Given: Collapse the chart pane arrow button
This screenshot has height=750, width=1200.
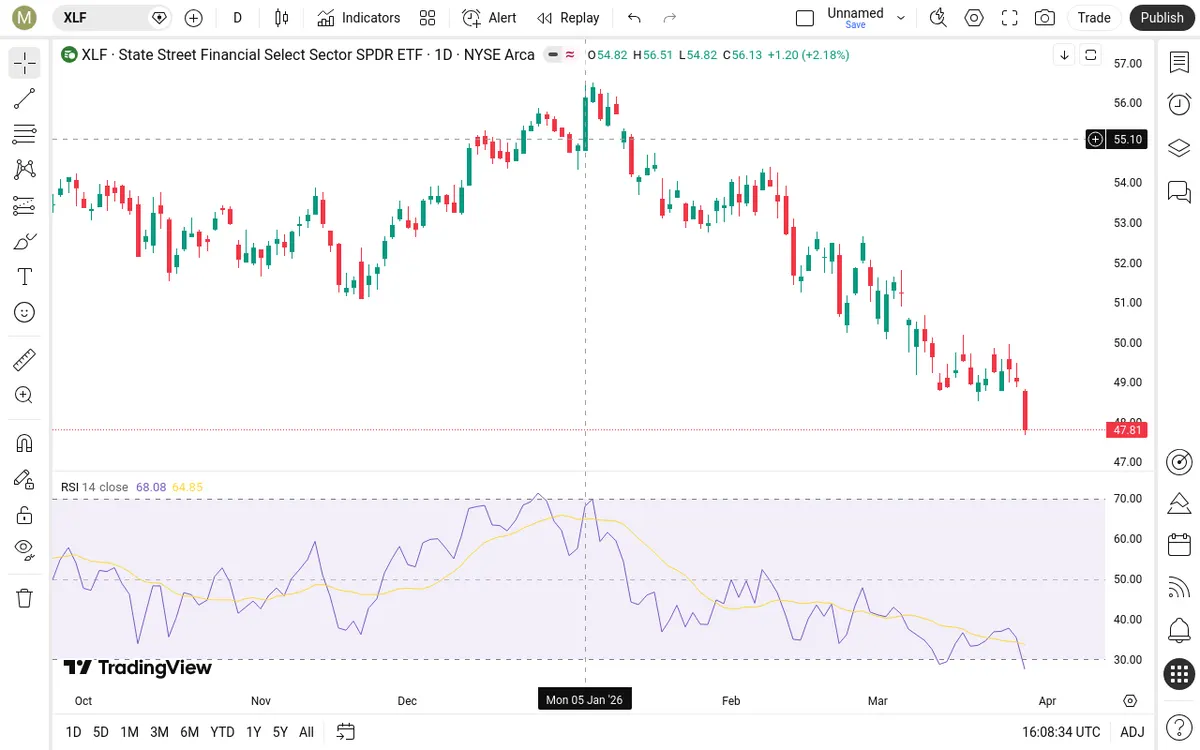Looking at the screenshot, I should click(x=1065, y=55).
